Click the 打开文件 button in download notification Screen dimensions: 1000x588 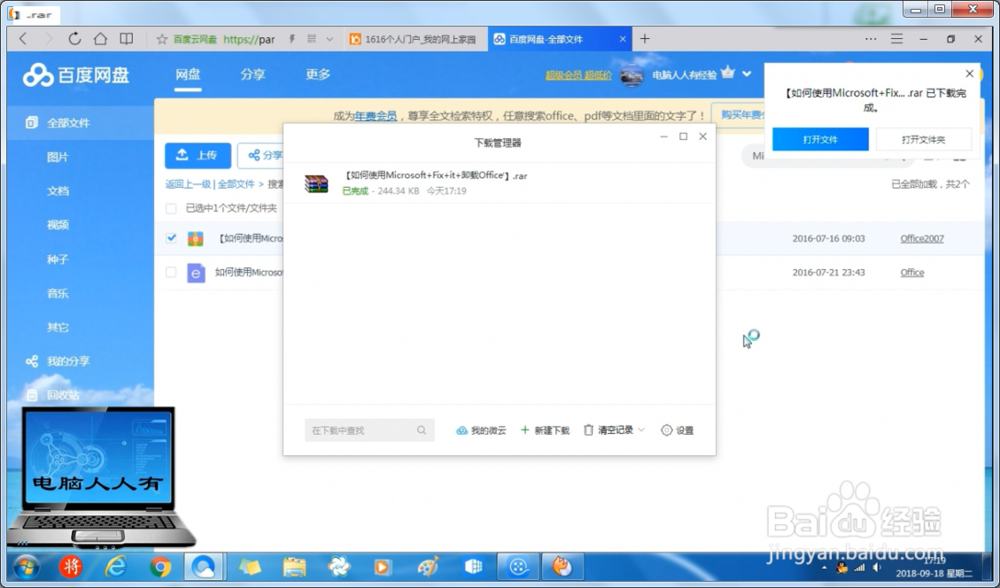click(820, 139)
